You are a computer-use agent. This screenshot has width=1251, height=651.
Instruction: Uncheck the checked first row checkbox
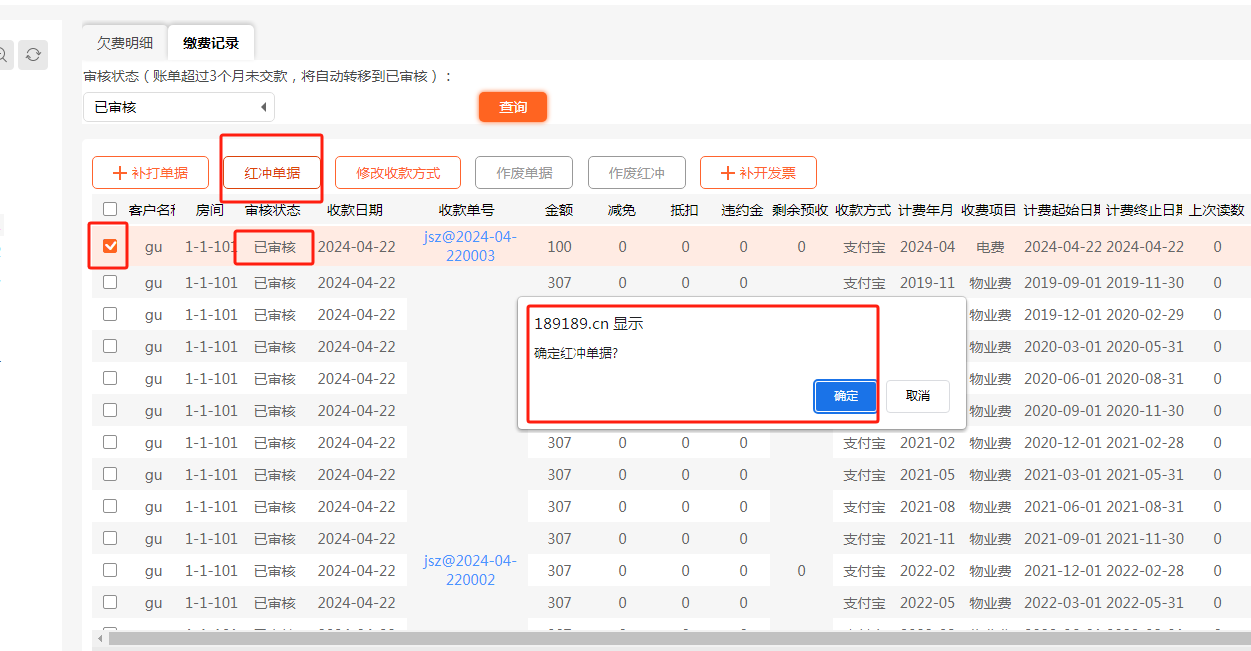pos(110,246)
